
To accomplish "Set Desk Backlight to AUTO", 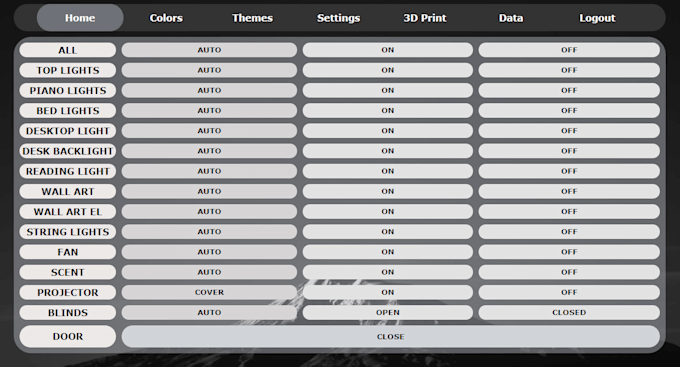I will click(x=209, y=151).
